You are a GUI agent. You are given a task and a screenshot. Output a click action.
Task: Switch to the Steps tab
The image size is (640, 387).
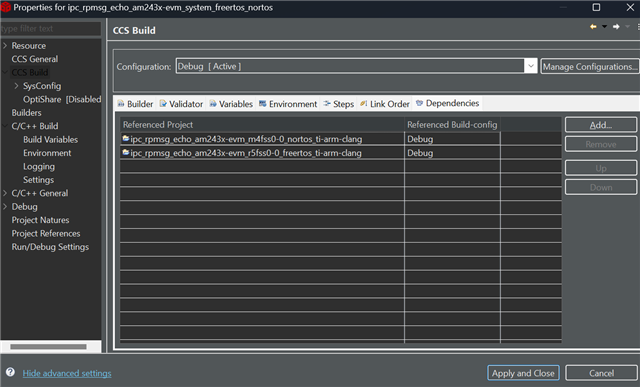coord(339,104)
